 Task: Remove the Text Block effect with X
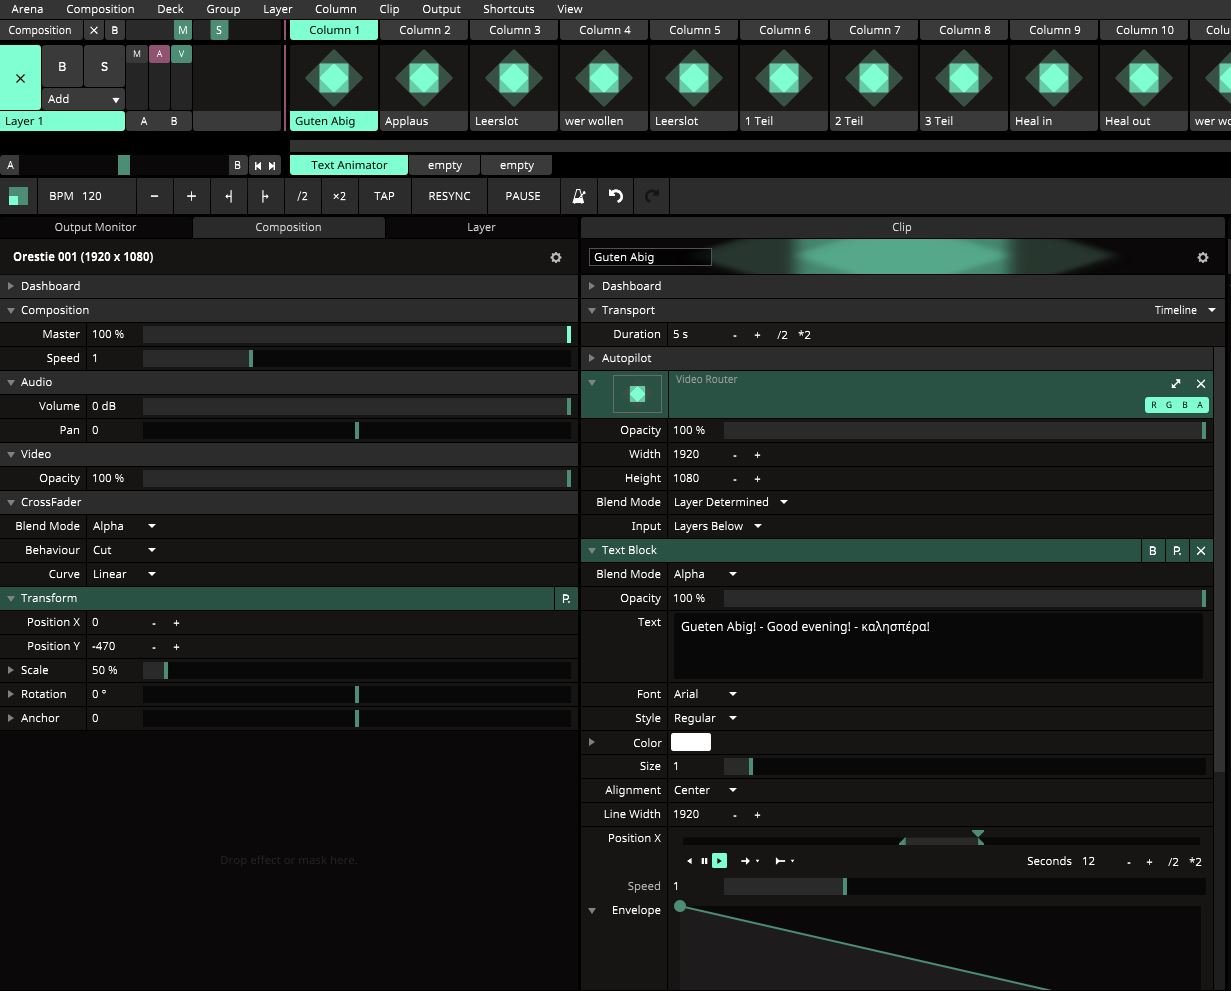click(1201, 550)
